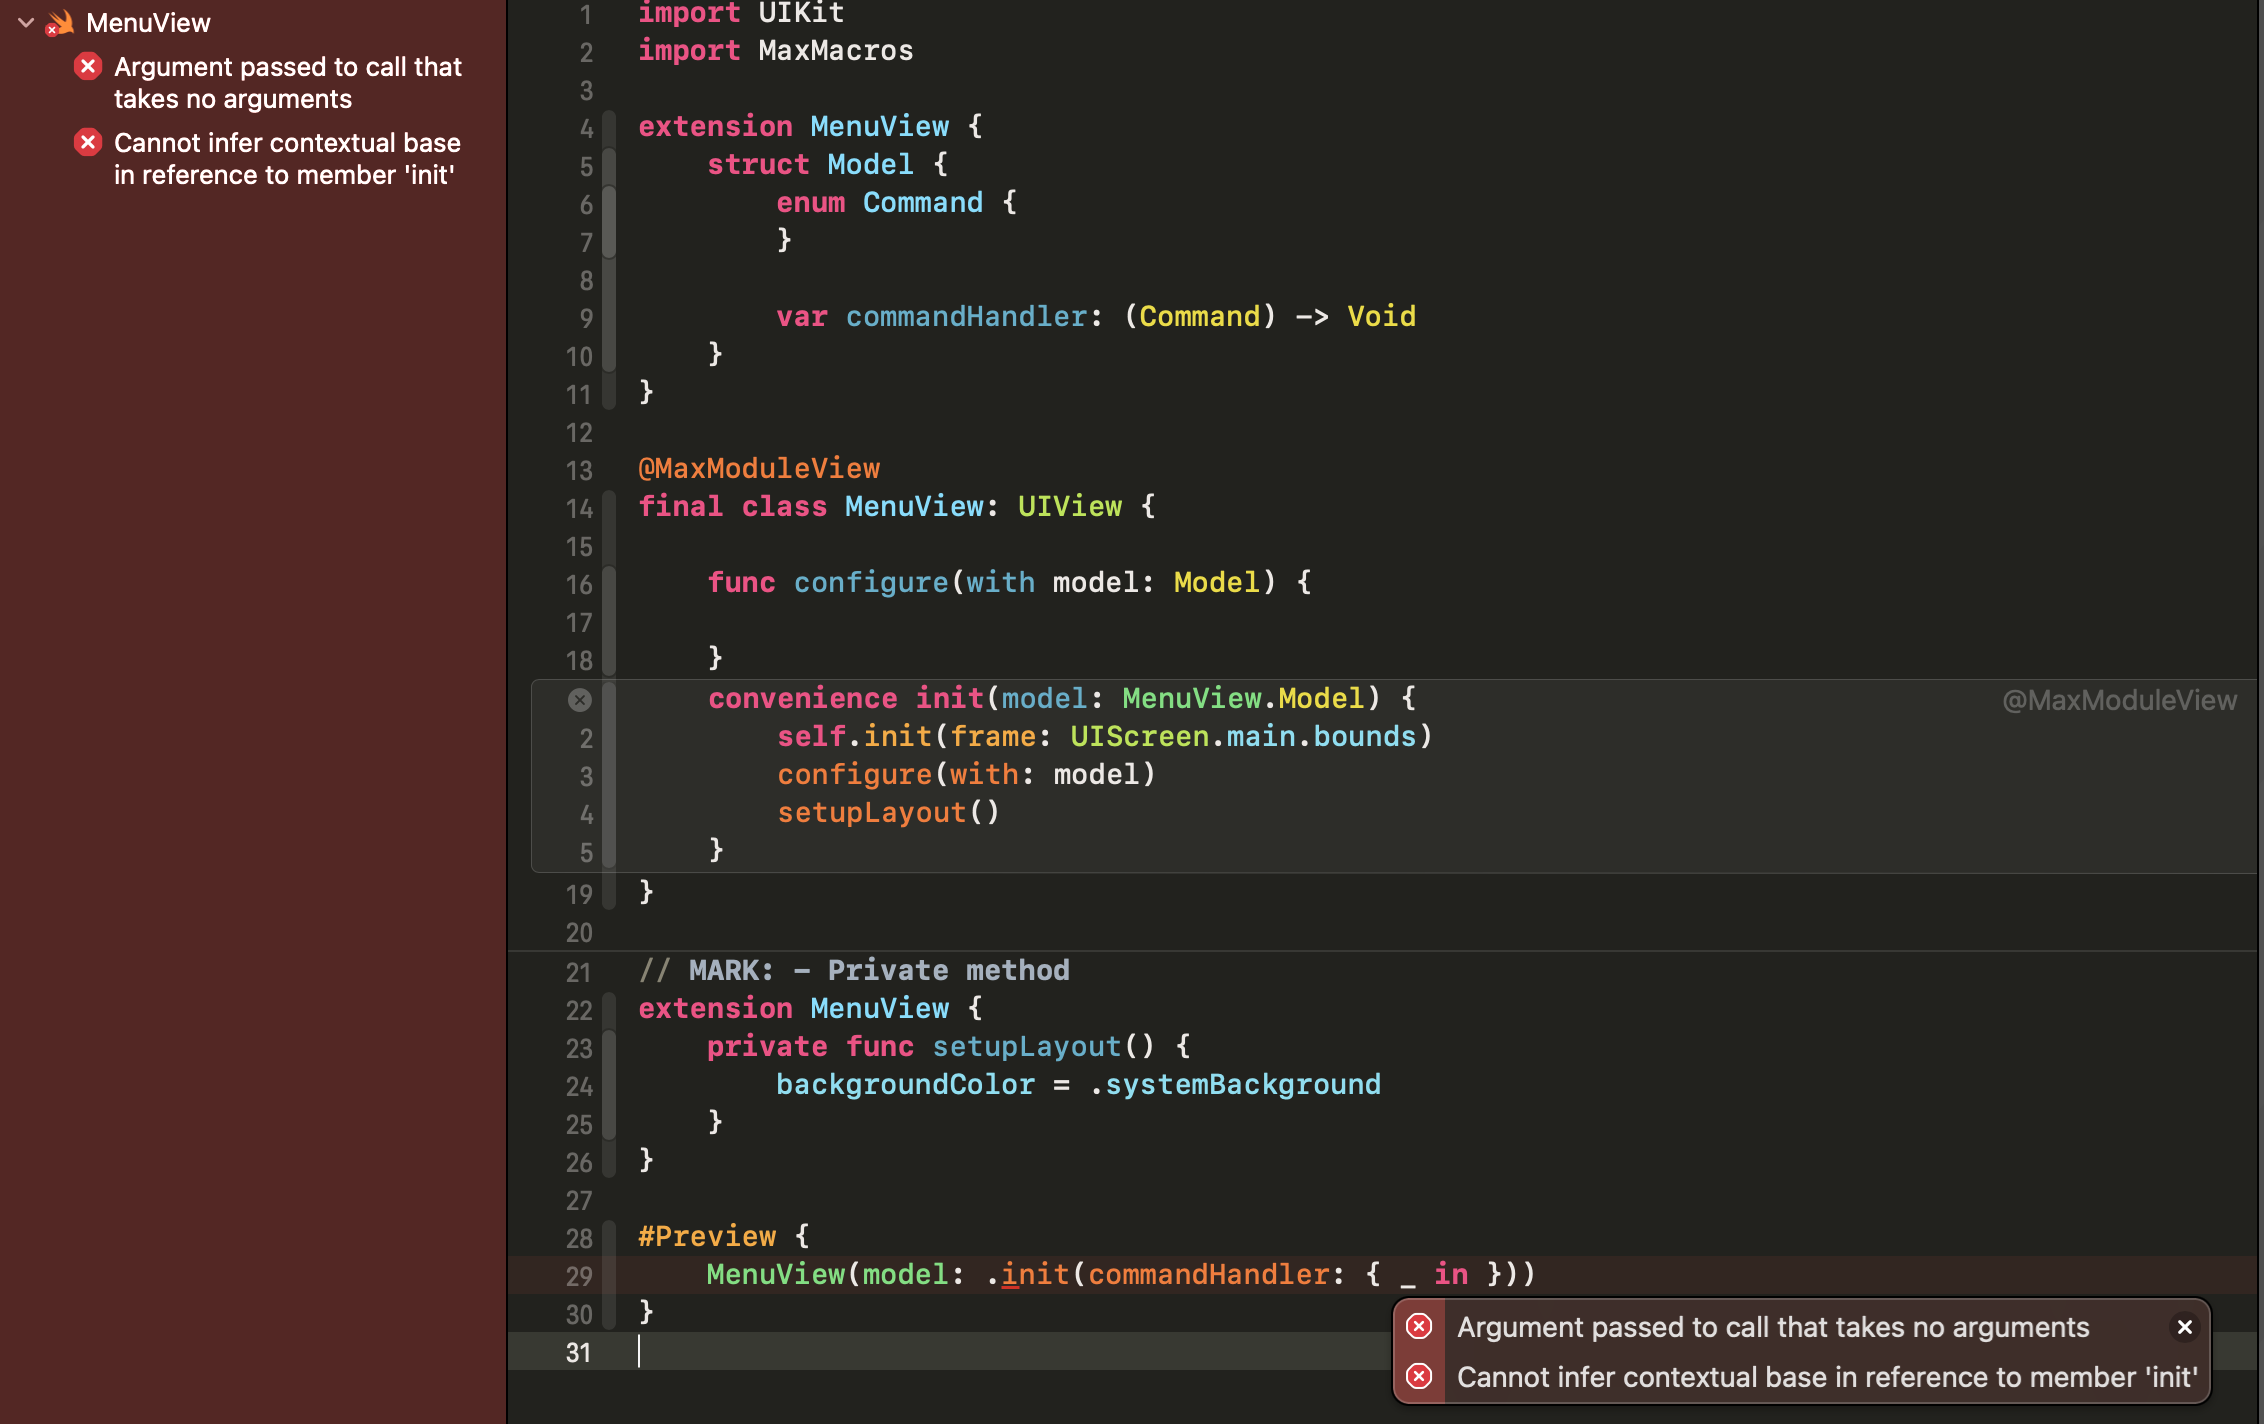Click navigator error icon beside "Cannot infer contextual base"
Viewport: 2264px width, 1424px height.
[88, 143]
